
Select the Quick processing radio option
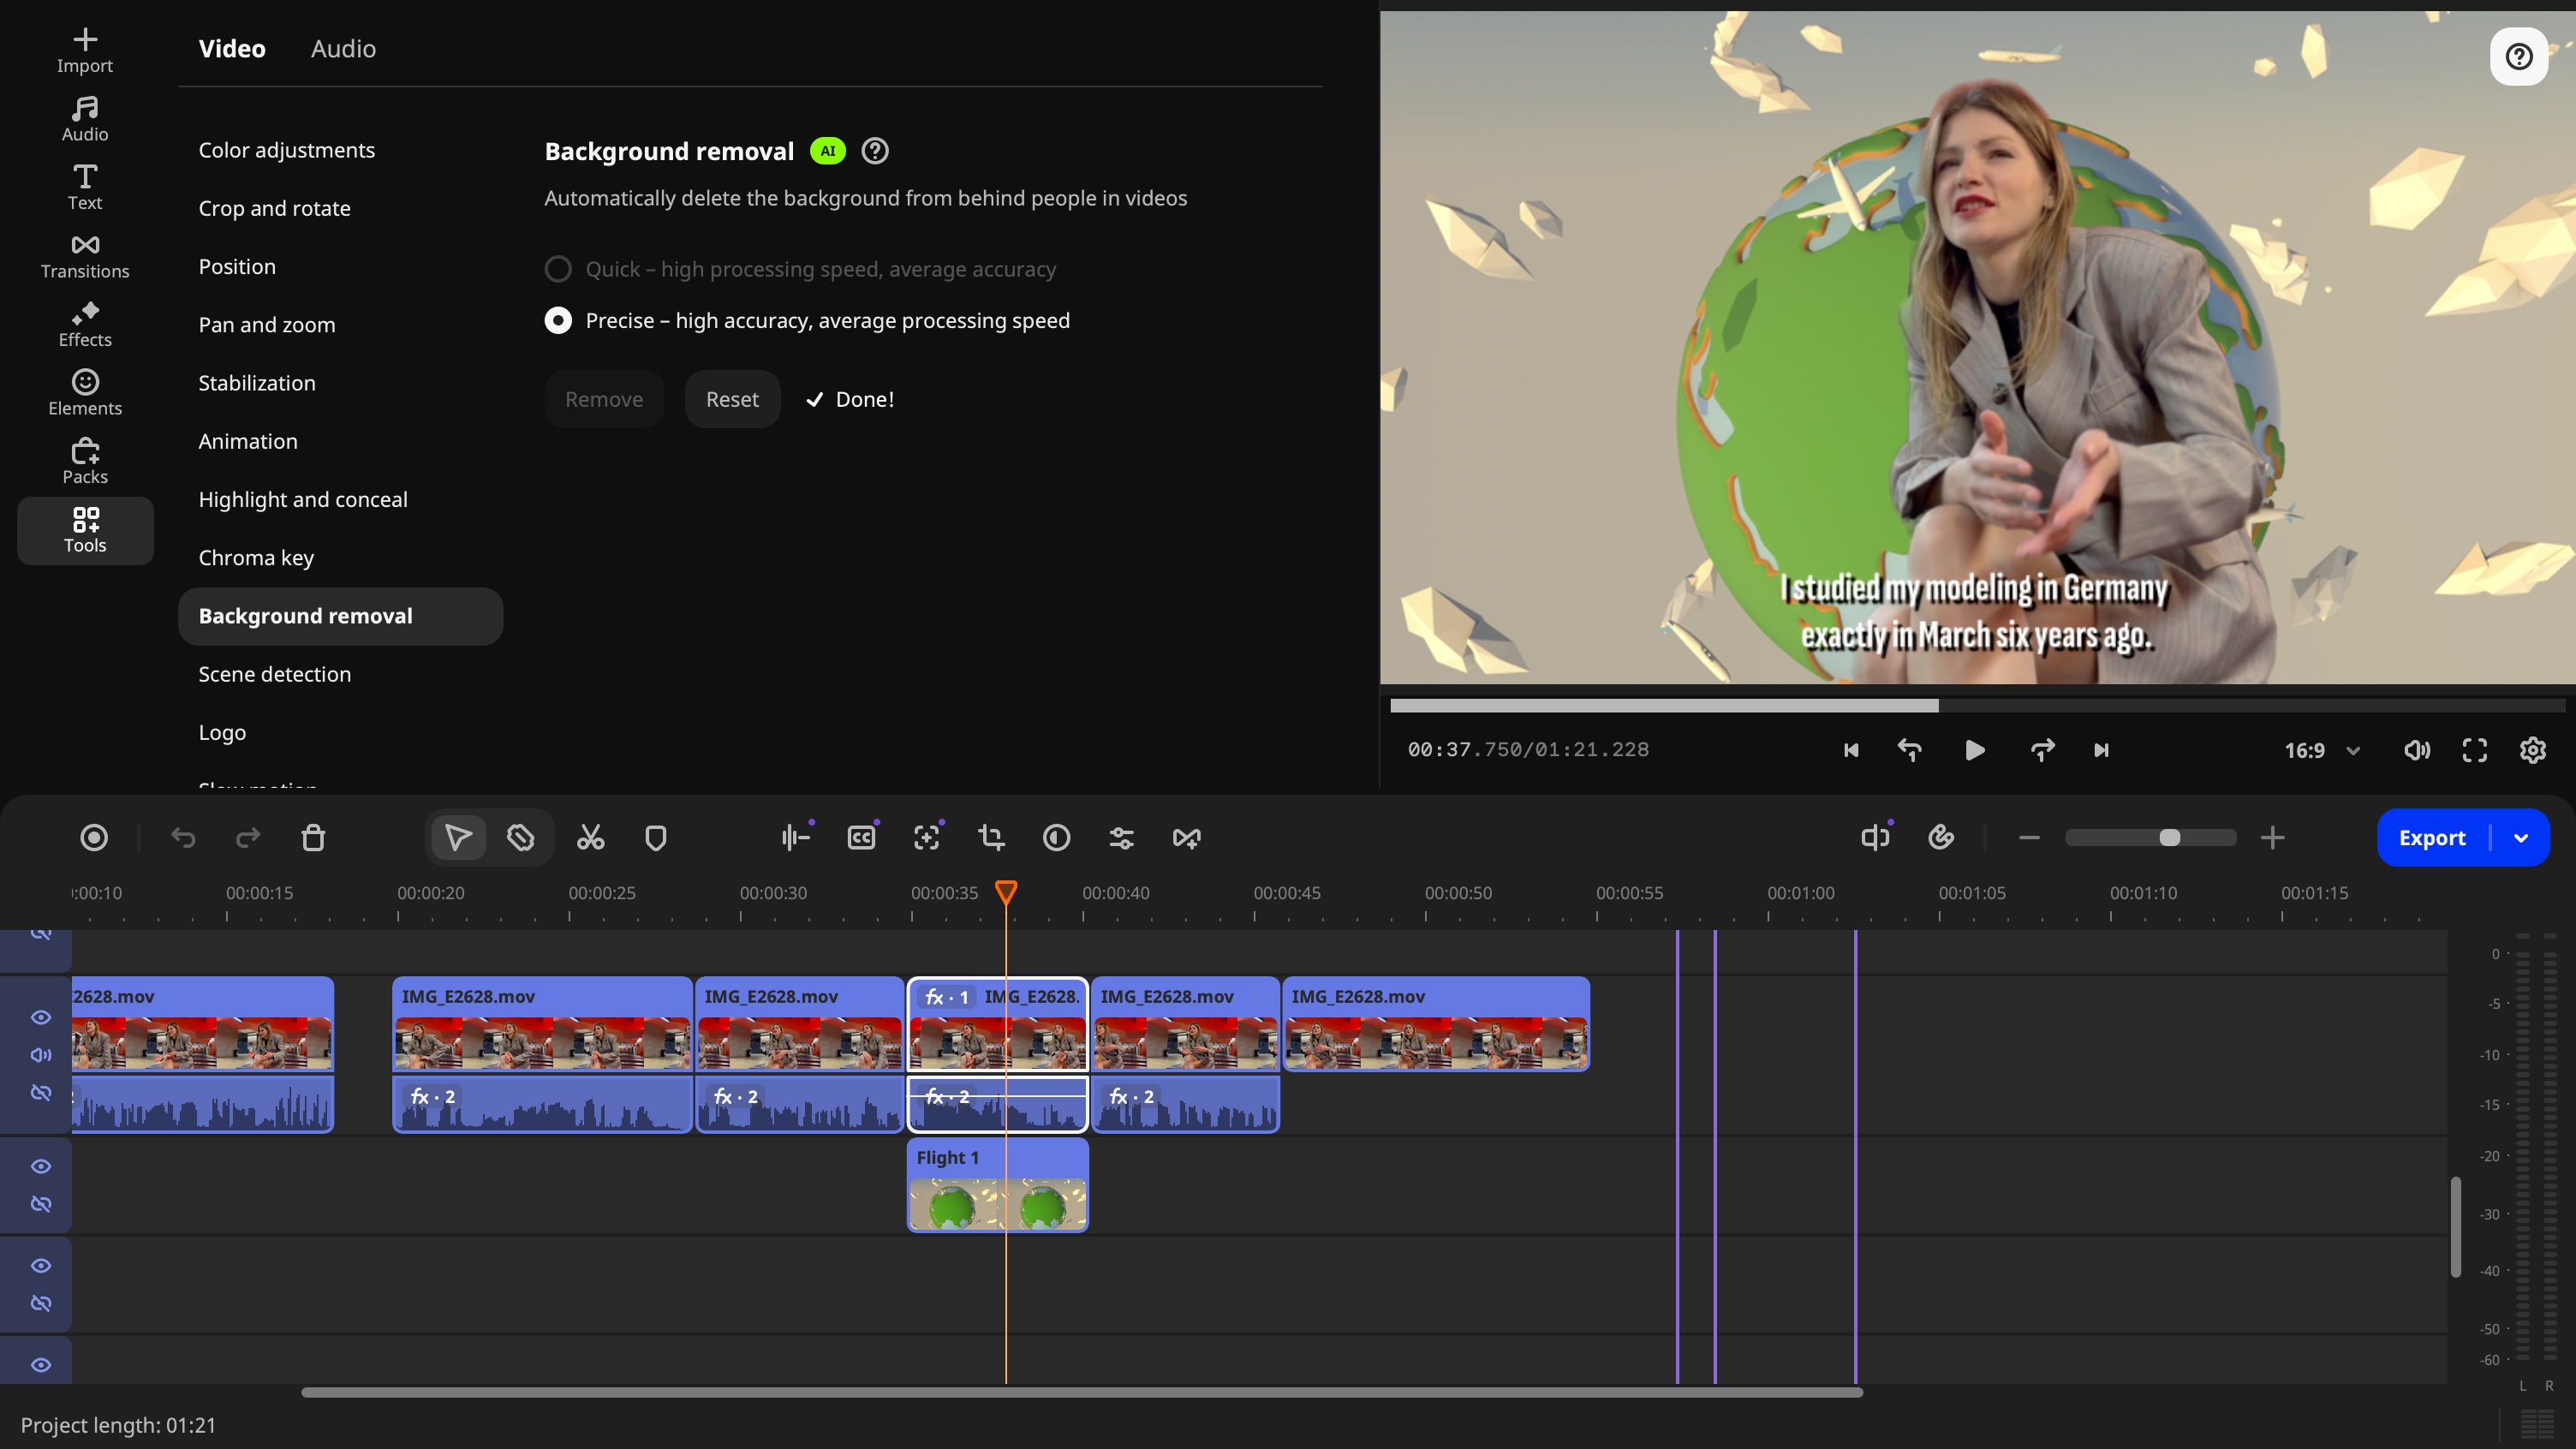(558, 269)
